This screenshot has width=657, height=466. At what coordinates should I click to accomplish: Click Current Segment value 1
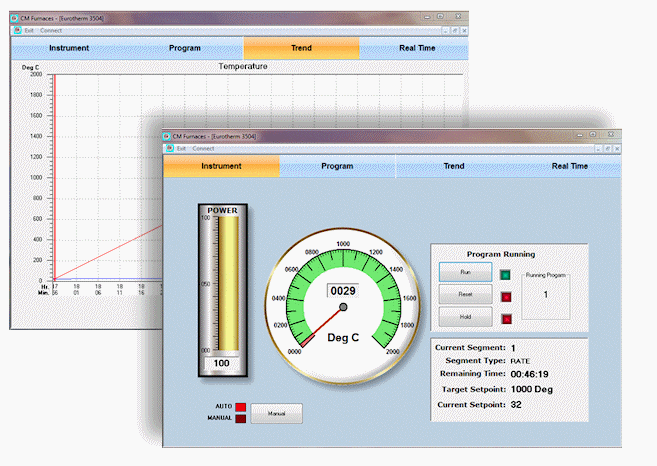click(x=513, y=348)
